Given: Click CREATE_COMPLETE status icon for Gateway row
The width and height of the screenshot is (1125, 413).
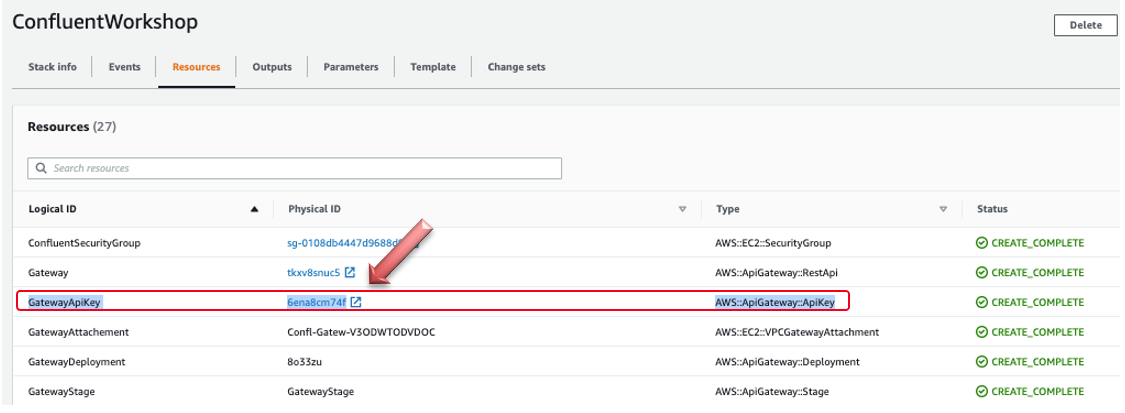Looking at the screenshot, I should (982, 272).
